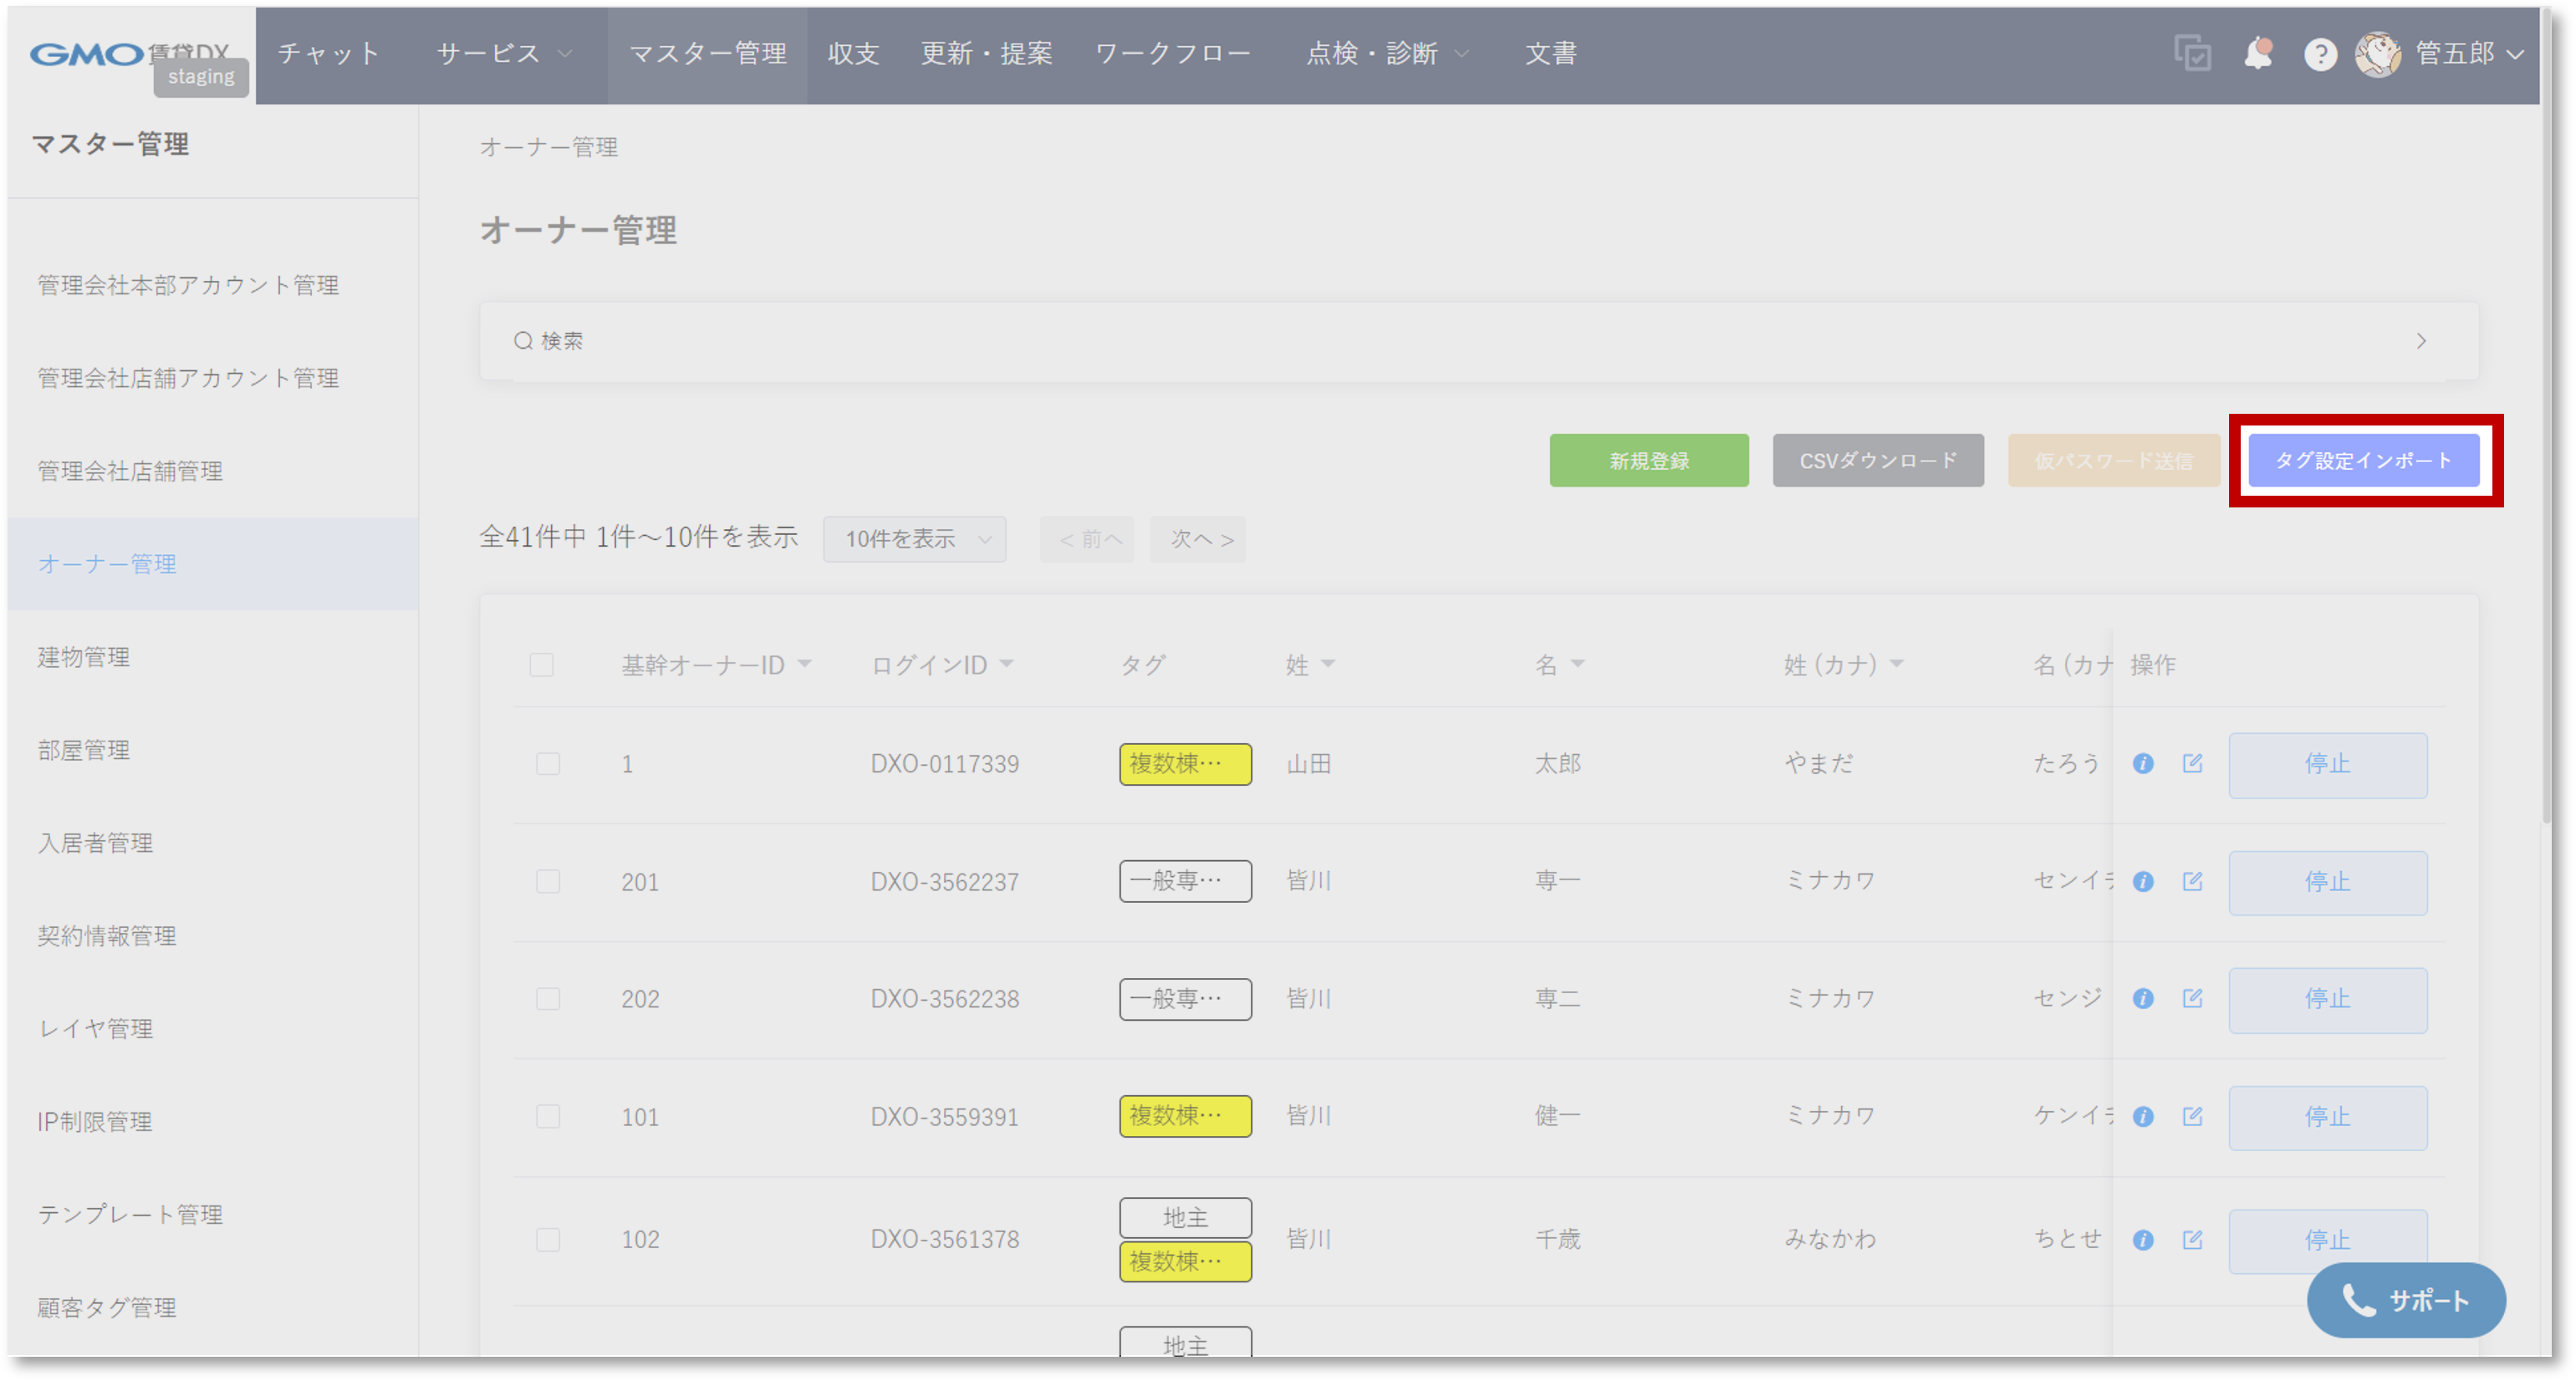
Task: Click the タグ設定インポート button
Action: 2363,461
